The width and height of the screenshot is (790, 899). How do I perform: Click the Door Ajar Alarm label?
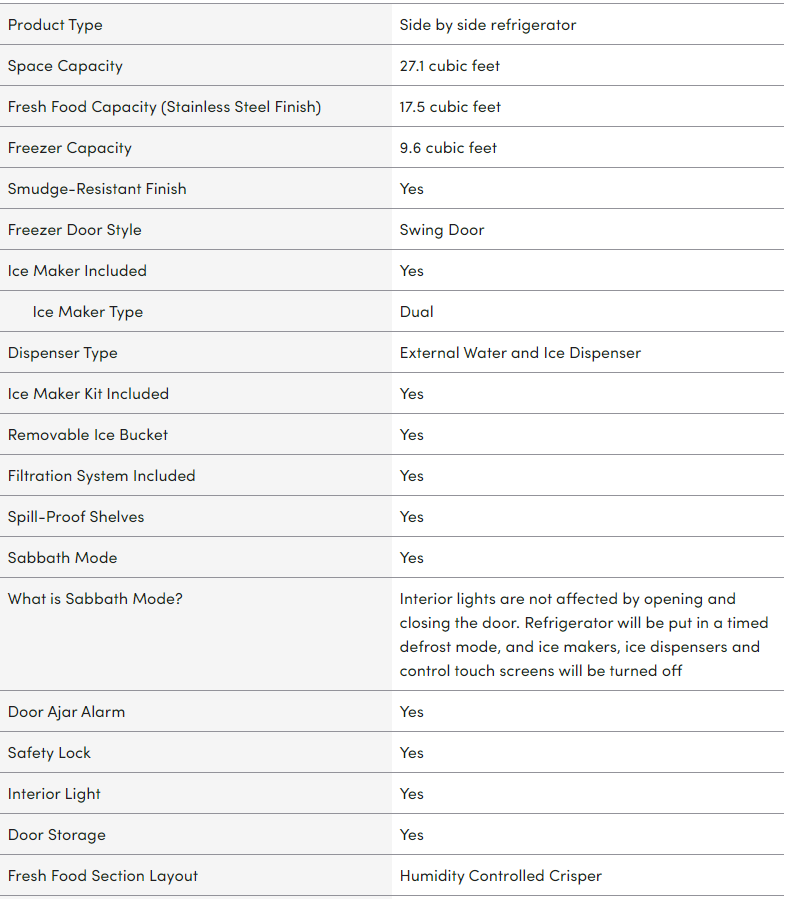point(66,712)
